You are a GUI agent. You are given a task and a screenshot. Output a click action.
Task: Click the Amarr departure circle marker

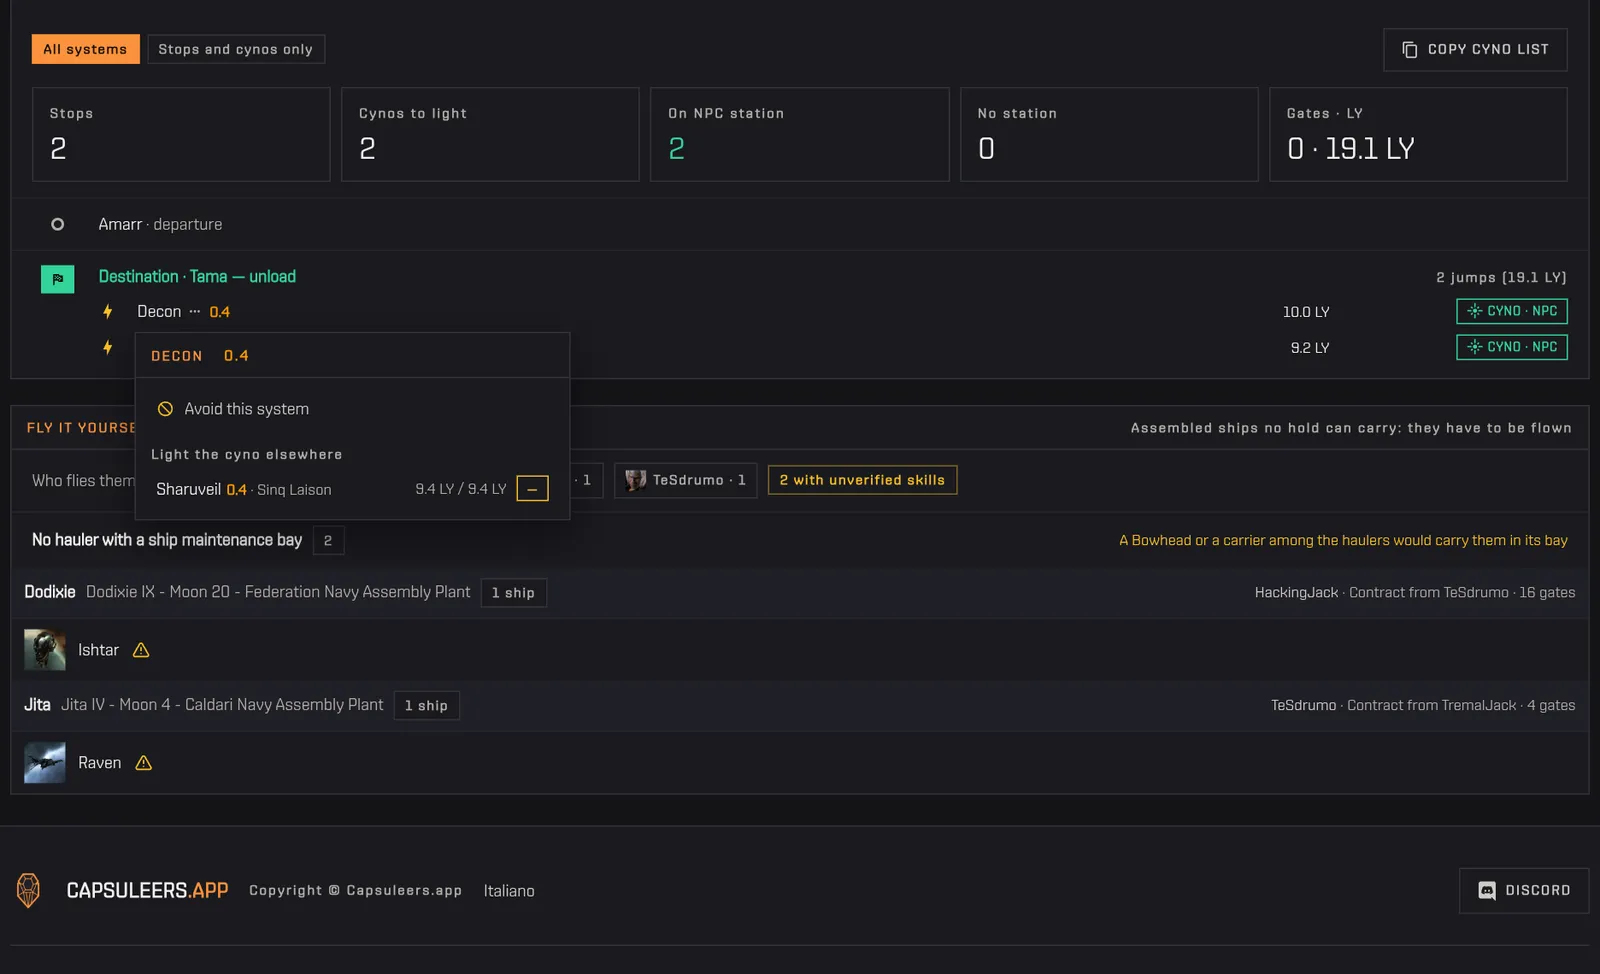tap(58, 224)
